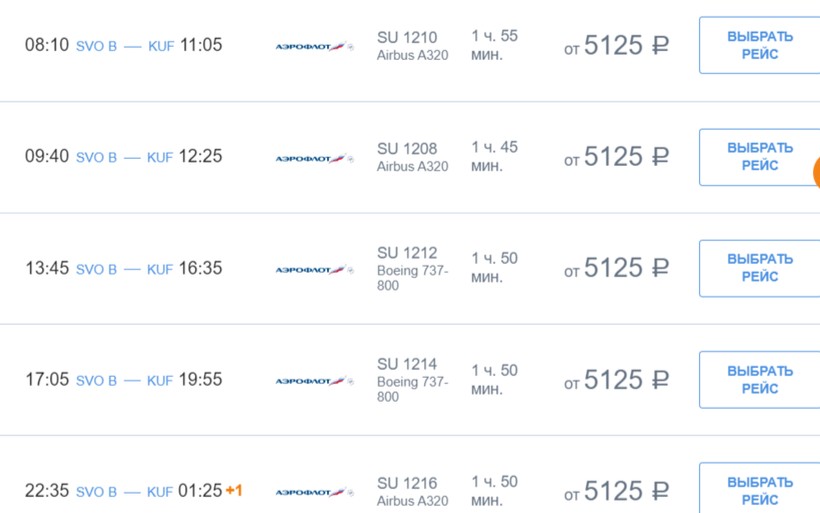Image resolution: width=820 pixels, height=513 pixels.
Task: Open KUF link on the 17:05 flight
Action: [x=160, y=381]
